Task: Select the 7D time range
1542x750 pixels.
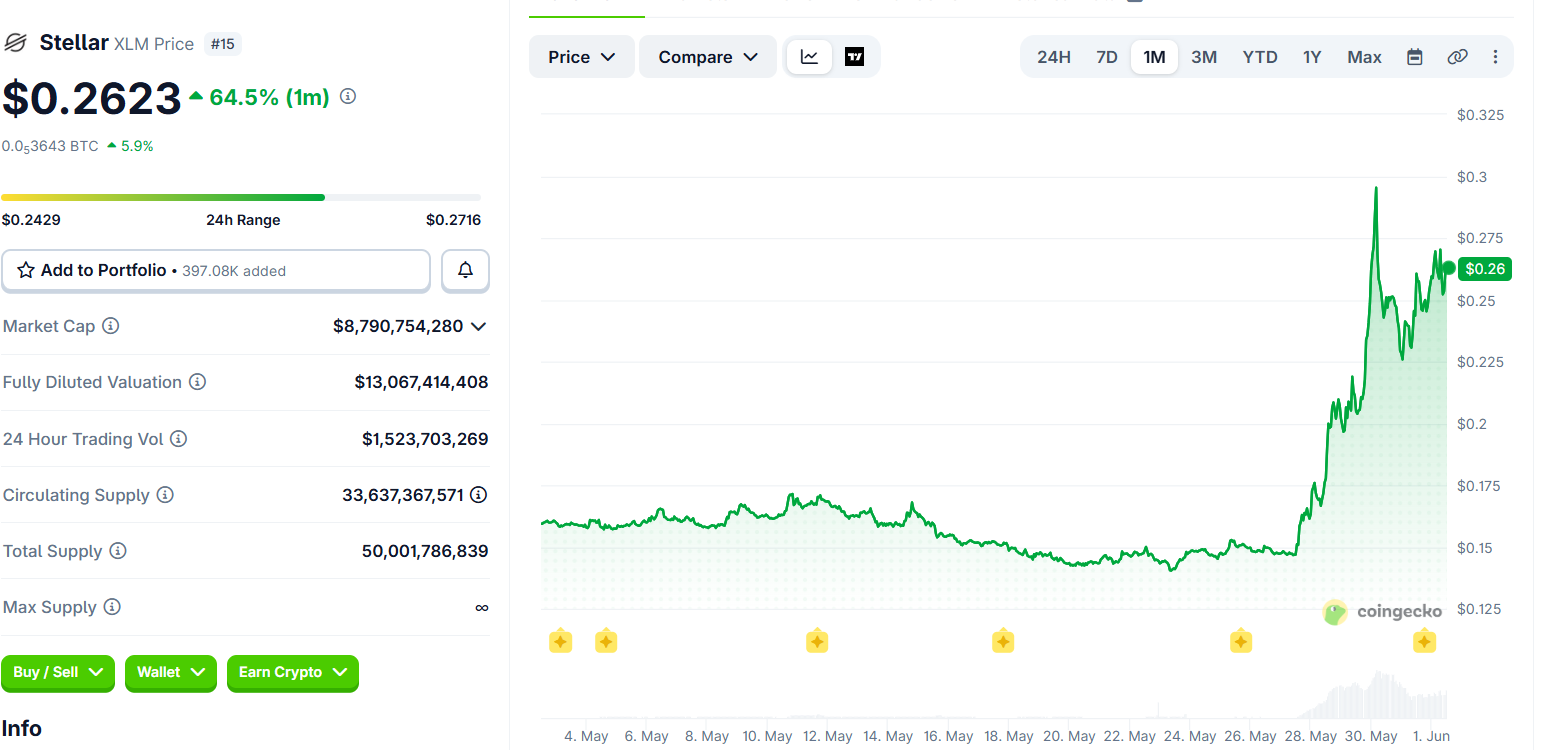Action: click(x=1107, y=57)
